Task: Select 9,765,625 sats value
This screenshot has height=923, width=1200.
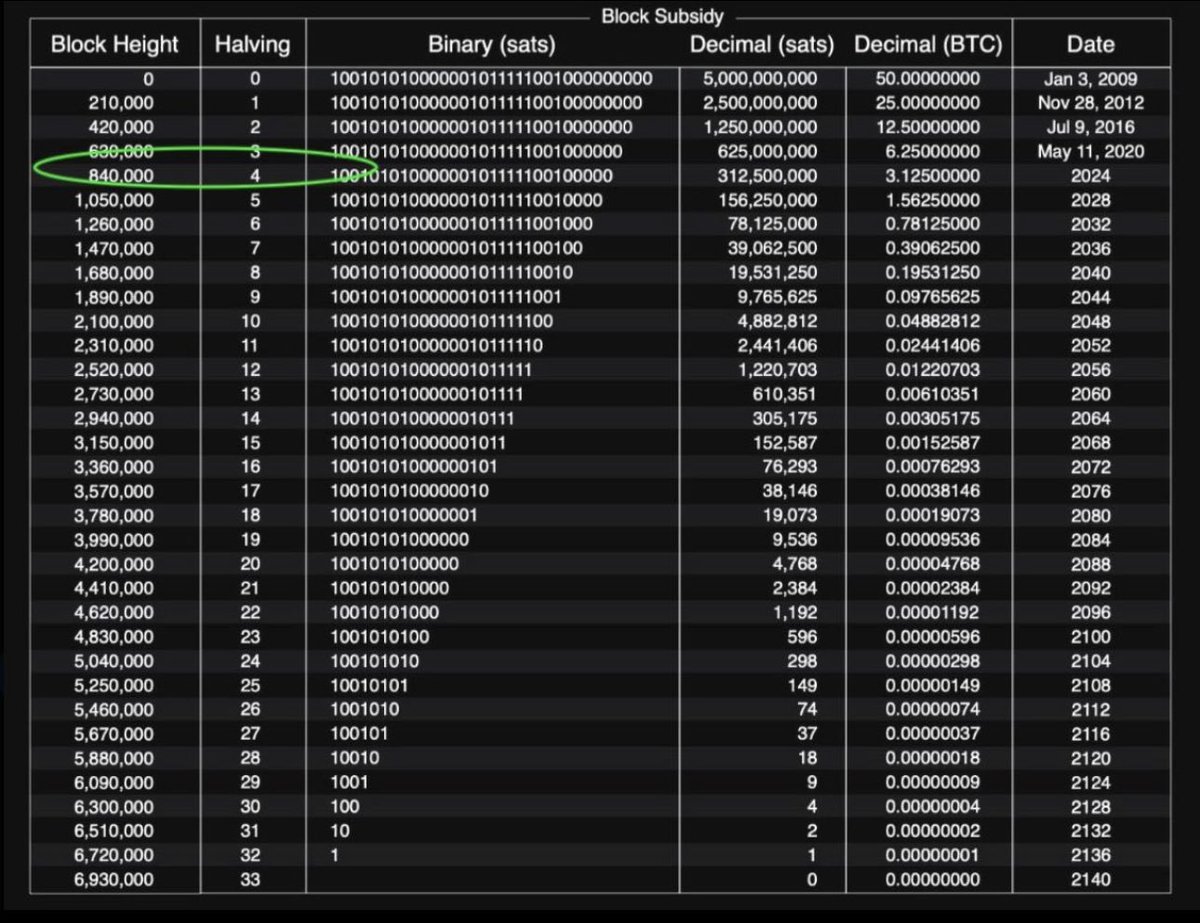Action: pyautogui.click(x=777, y=297)
